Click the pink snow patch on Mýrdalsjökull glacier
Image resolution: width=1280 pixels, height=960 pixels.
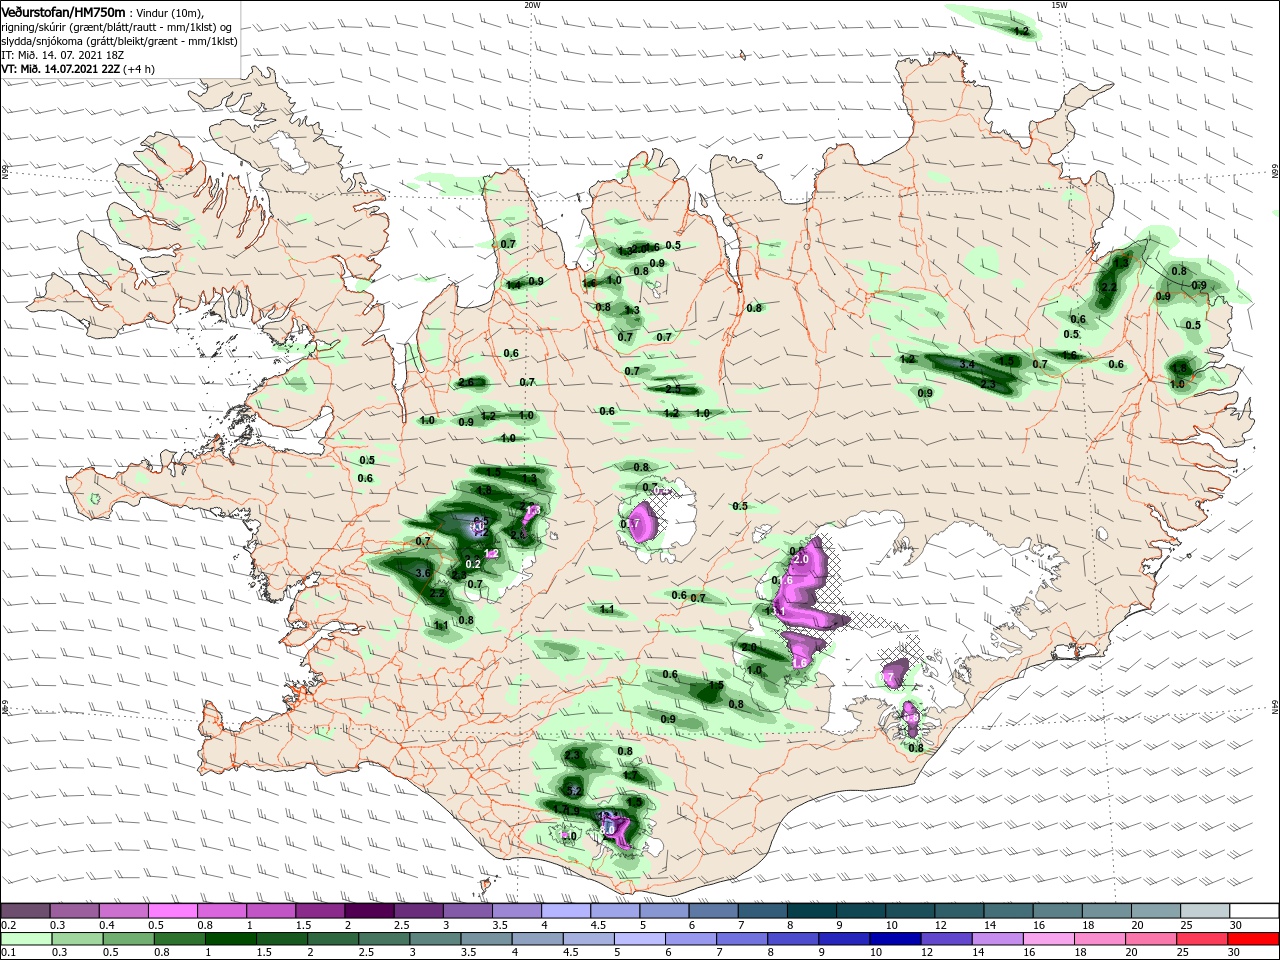pos(617,830)
